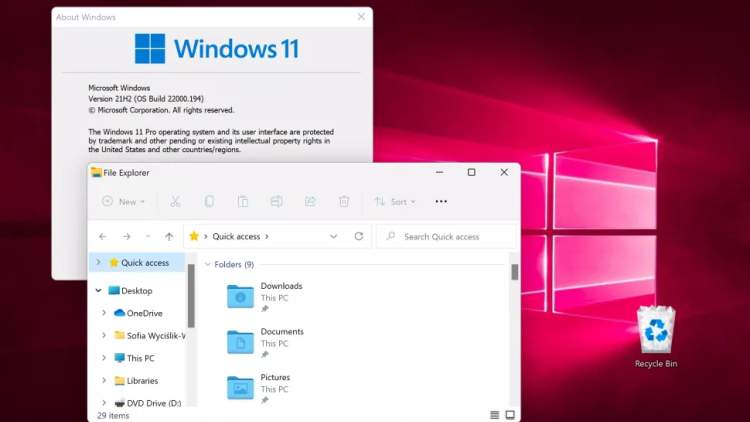Collapse the Desktop tree node
The height and width of the screenshot is (422, 750).
coord(99,290)
